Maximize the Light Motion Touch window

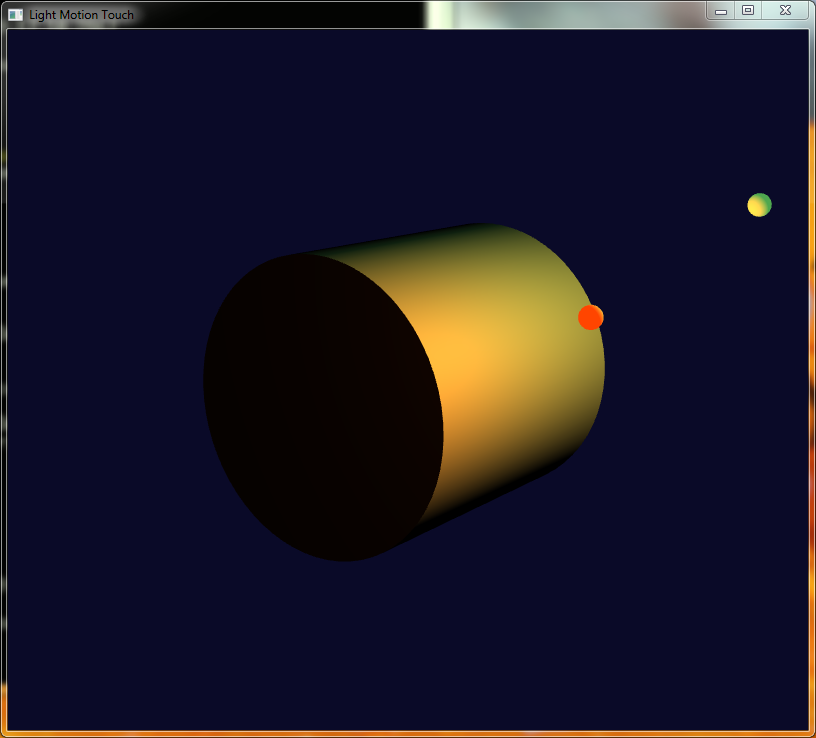(x=747, y=10)
